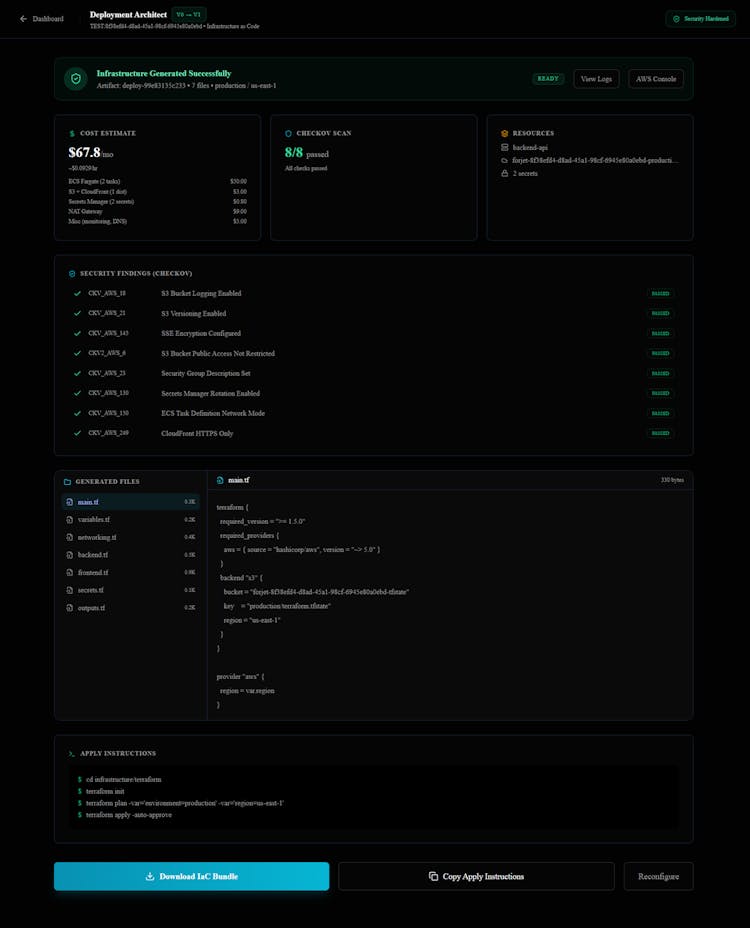This screenshot has height=928, width=750.
Task: Open the AWS Console button
Action: (656, 79)
